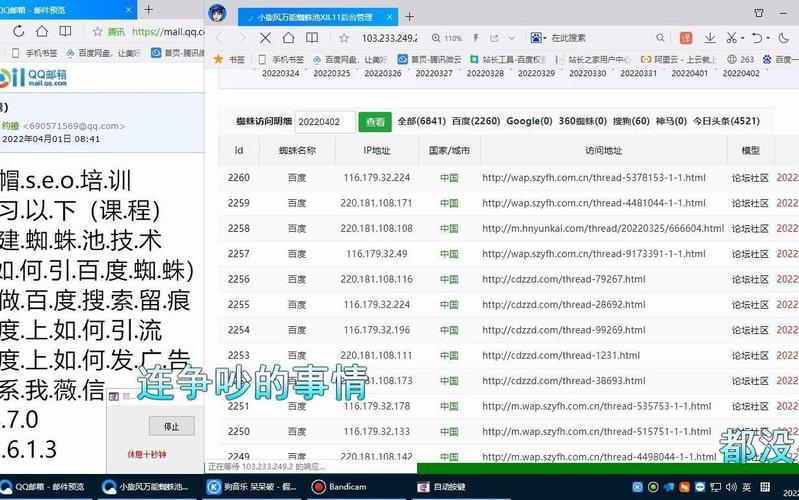This screenshot has width=799, height=500.
Task: Bookmark the QQ Mail page with star
Action: click(x=97, y=32)
